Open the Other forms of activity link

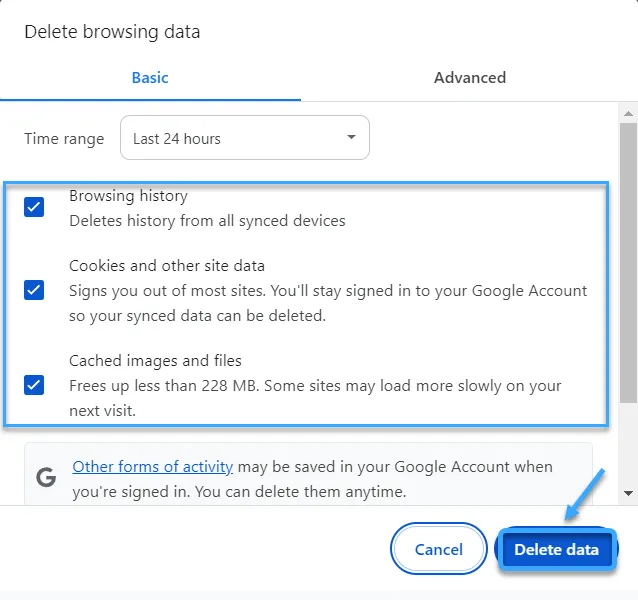153,467
